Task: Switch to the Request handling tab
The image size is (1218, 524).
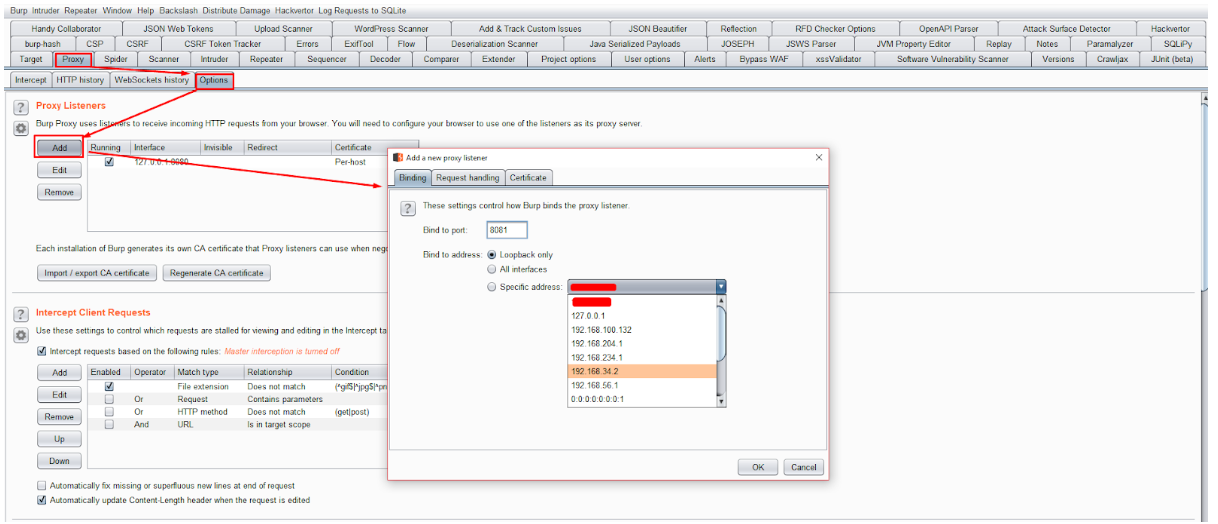Action: [x=467, y=177]
